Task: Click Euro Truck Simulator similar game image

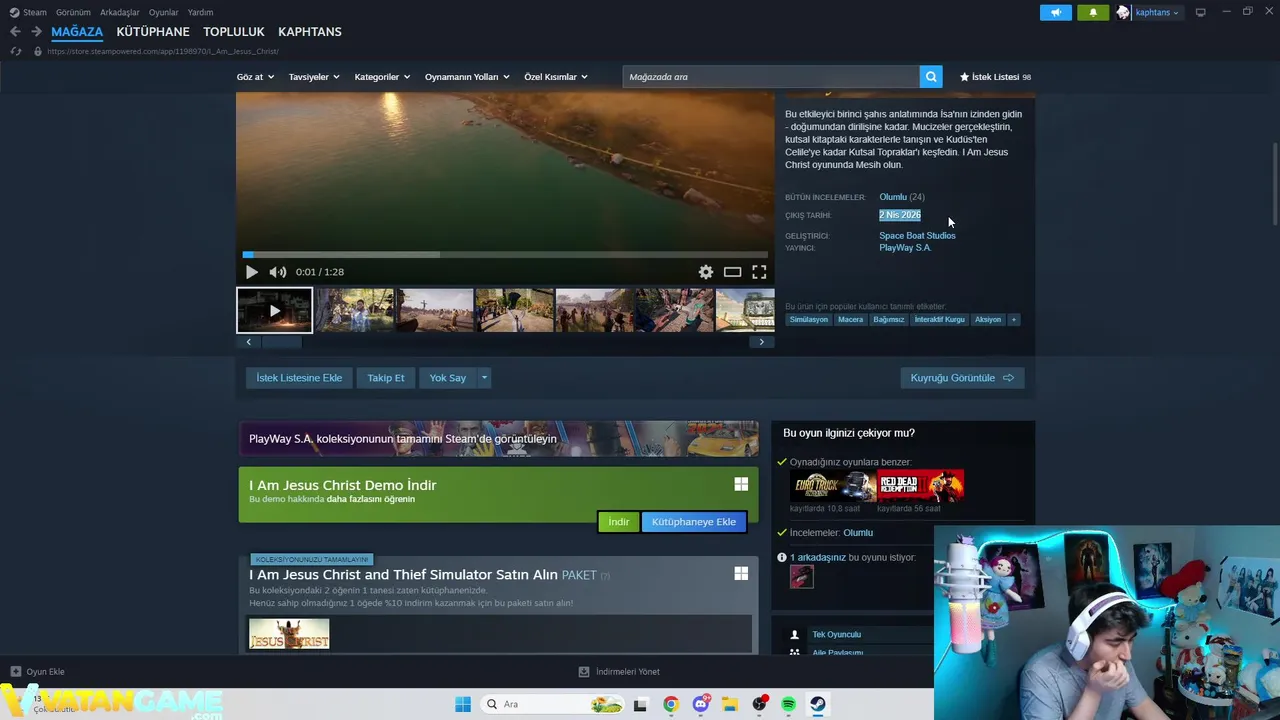Action: 833,486
